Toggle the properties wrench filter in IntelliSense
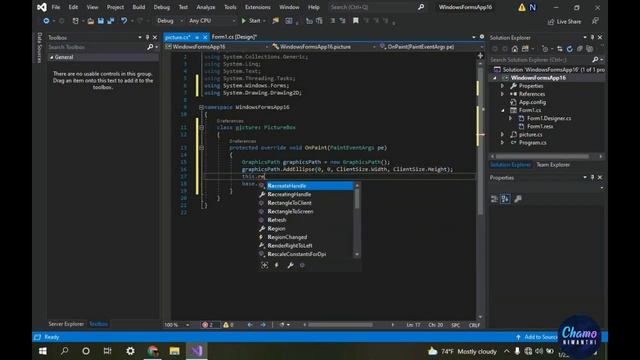 [290, 265]
